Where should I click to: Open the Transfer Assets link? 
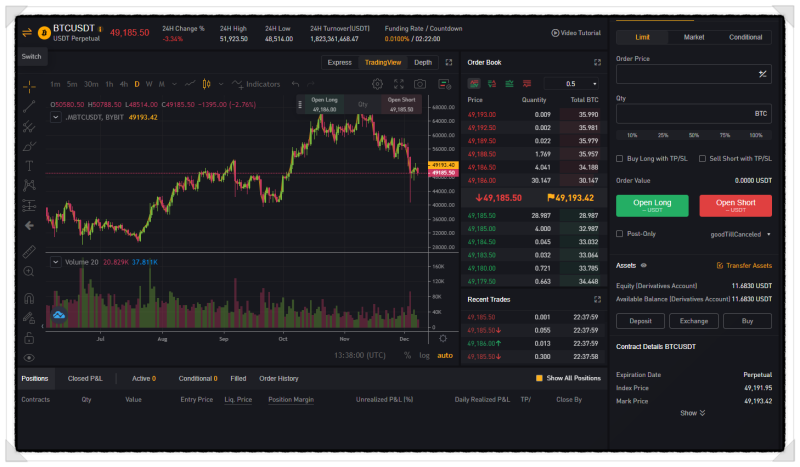pos(744,265)
